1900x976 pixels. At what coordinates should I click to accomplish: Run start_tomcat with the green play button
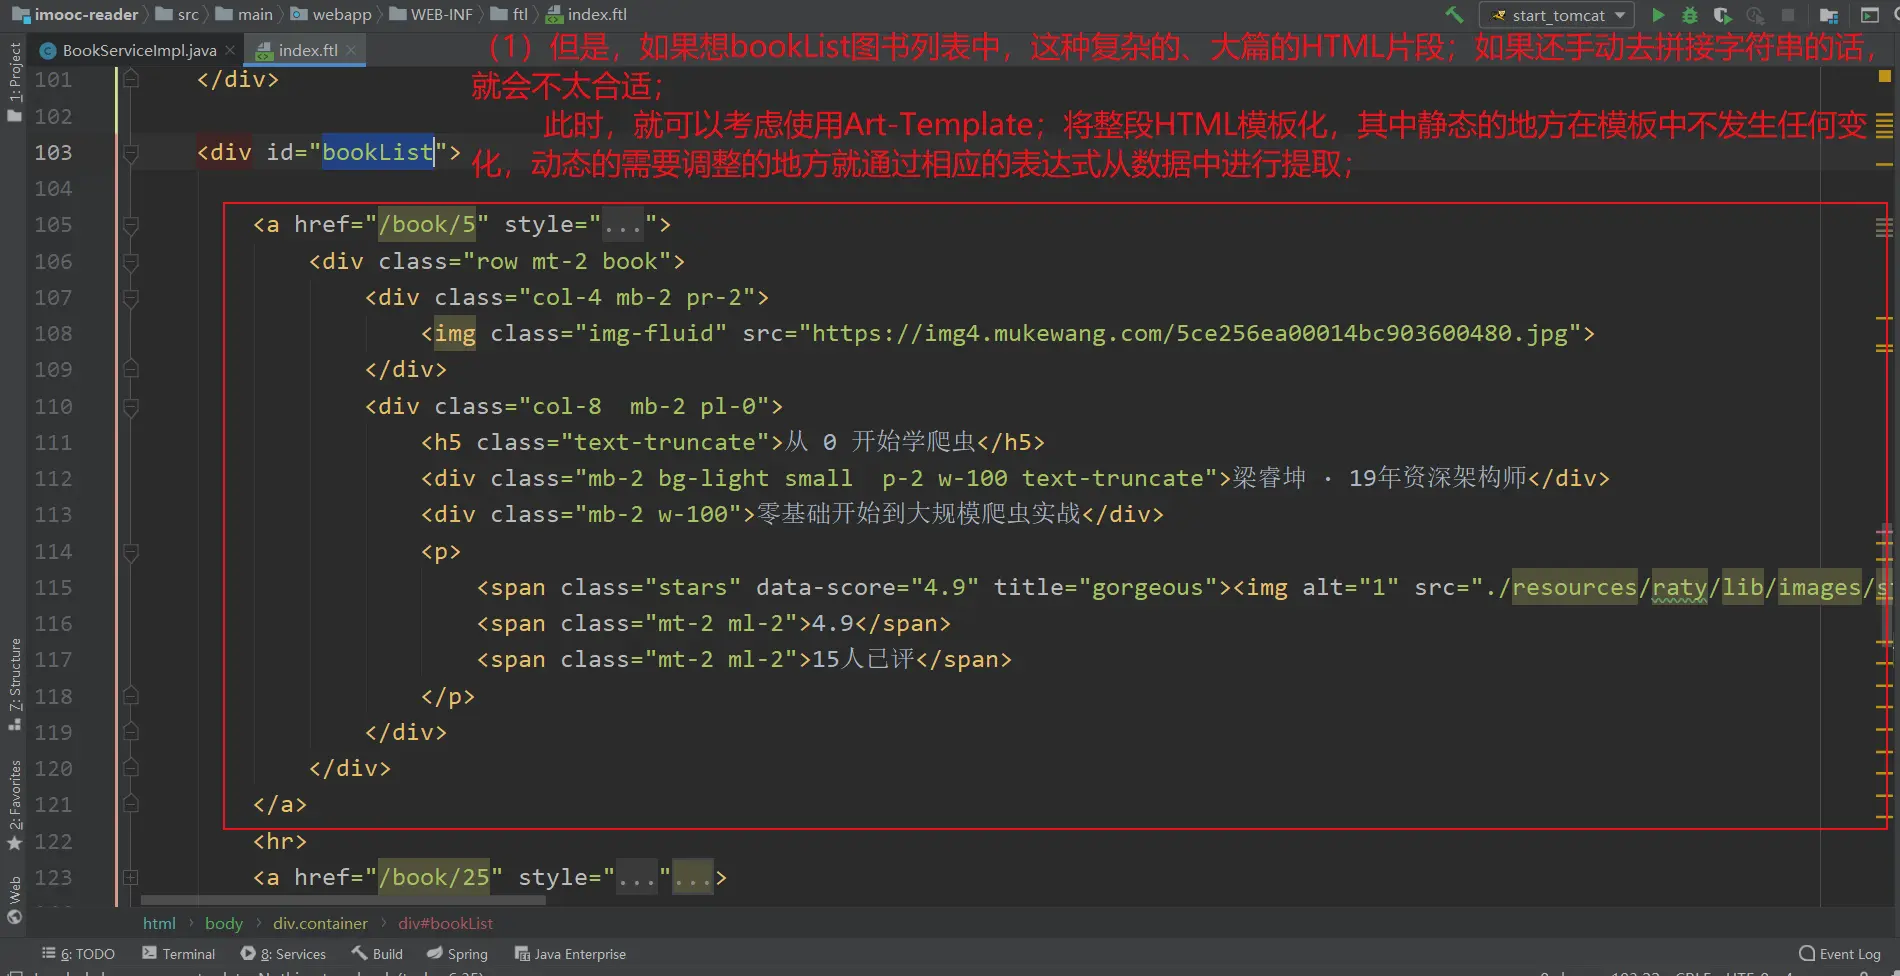coord(1658,15)
